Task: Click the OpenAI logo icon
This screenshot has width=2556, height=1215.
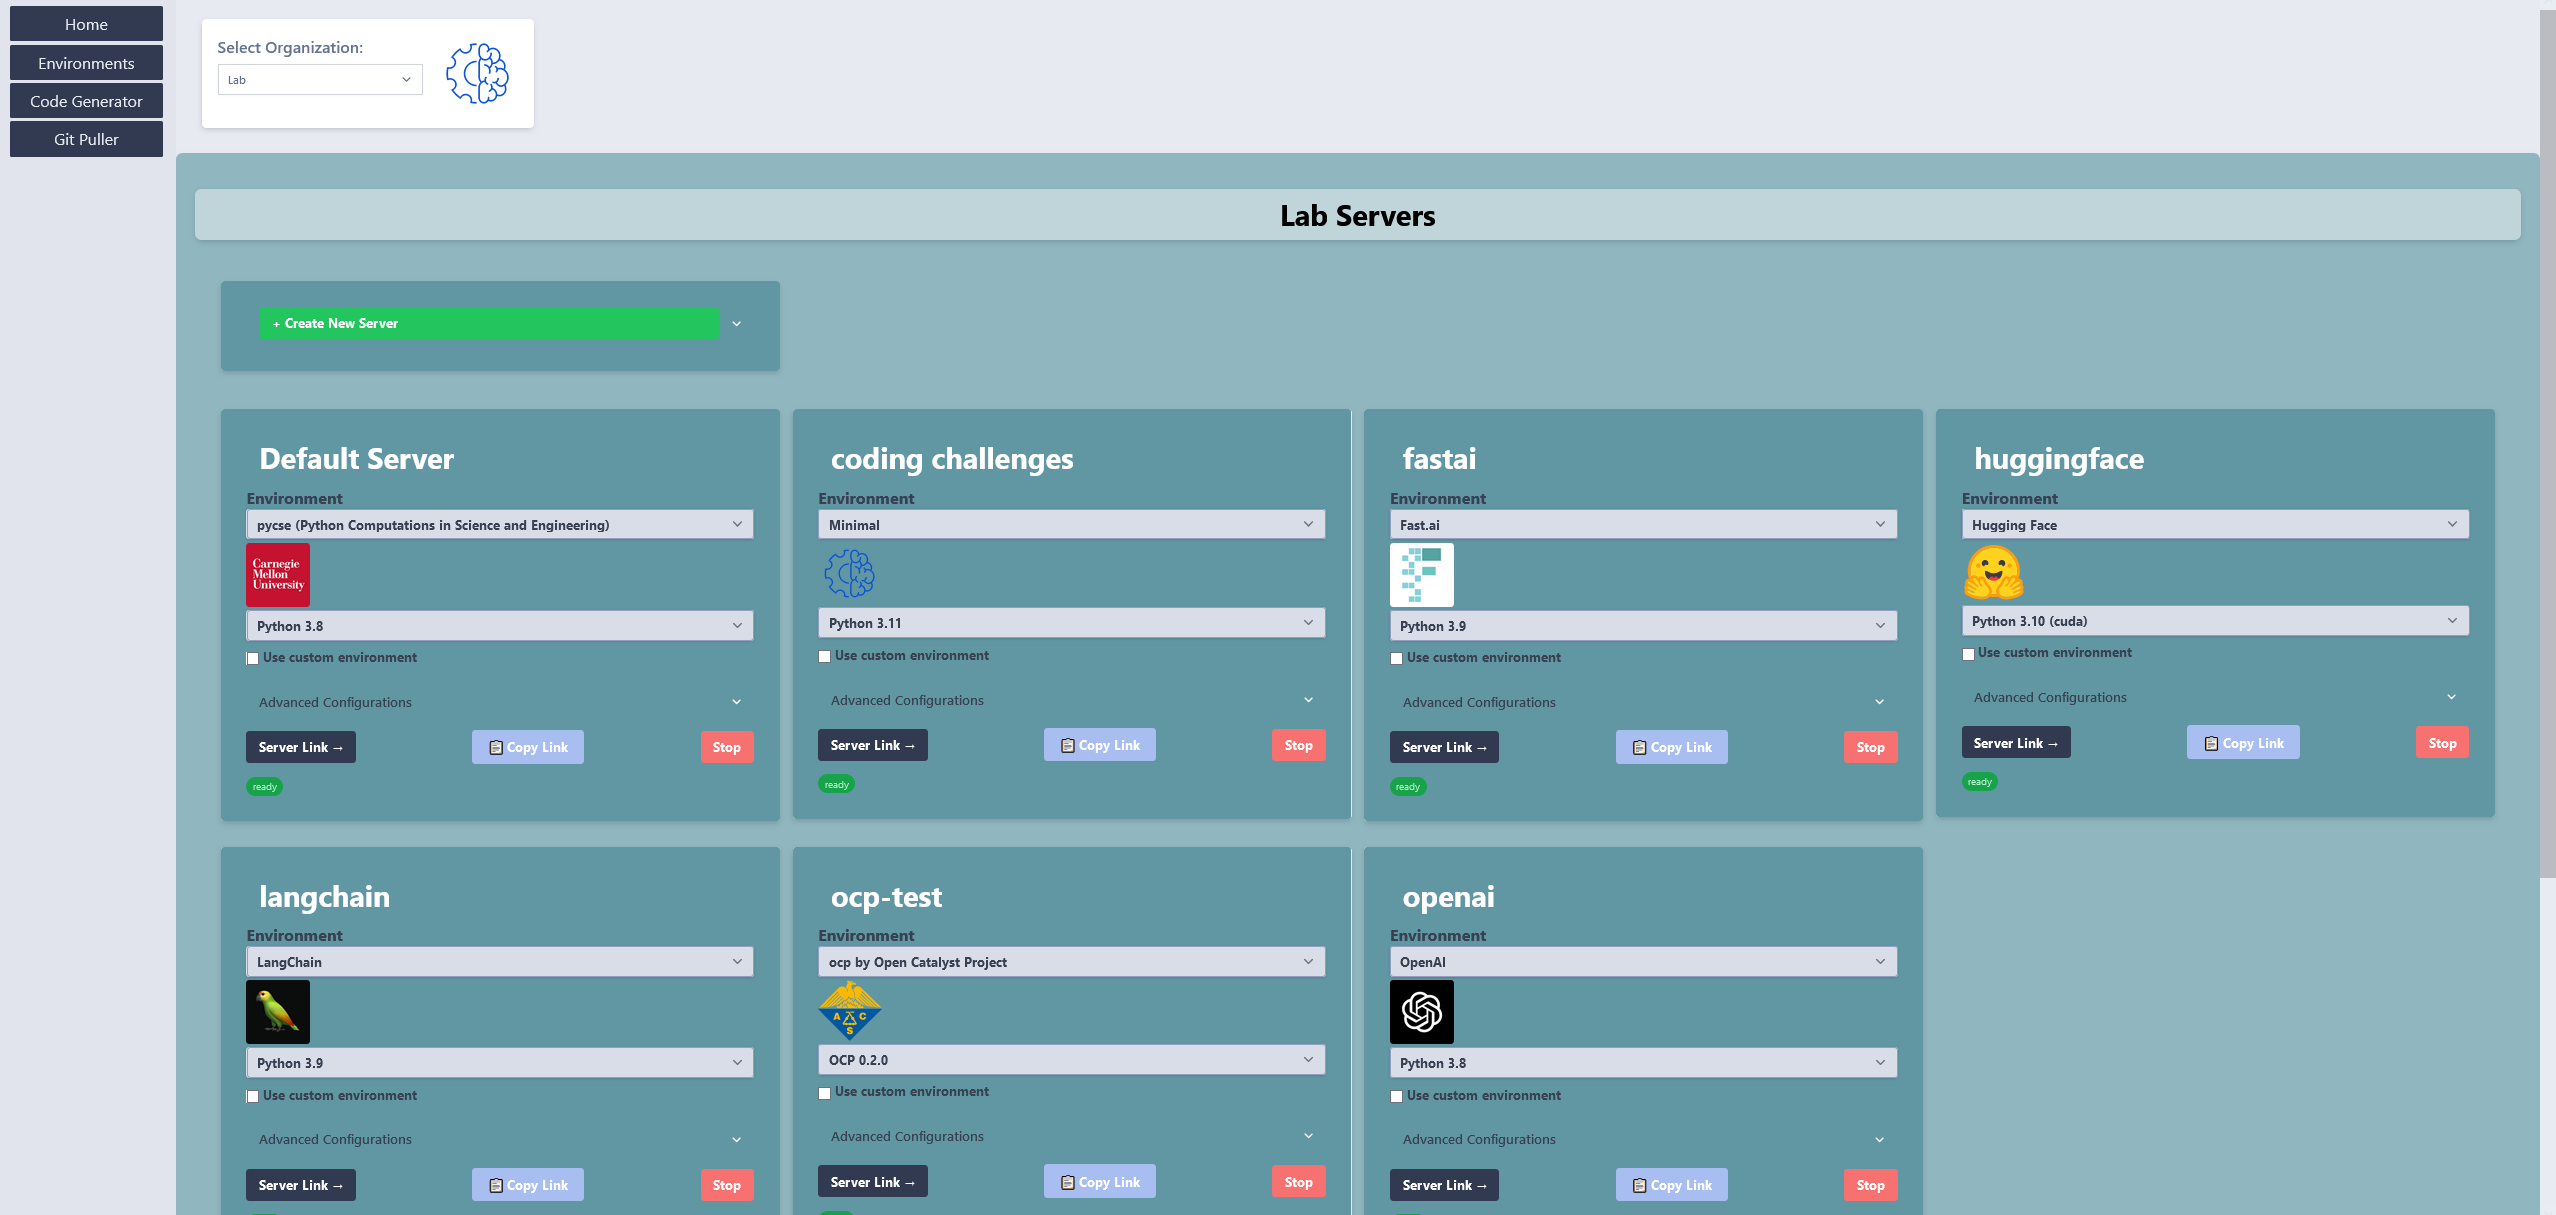Action: click(1421, 1012)
